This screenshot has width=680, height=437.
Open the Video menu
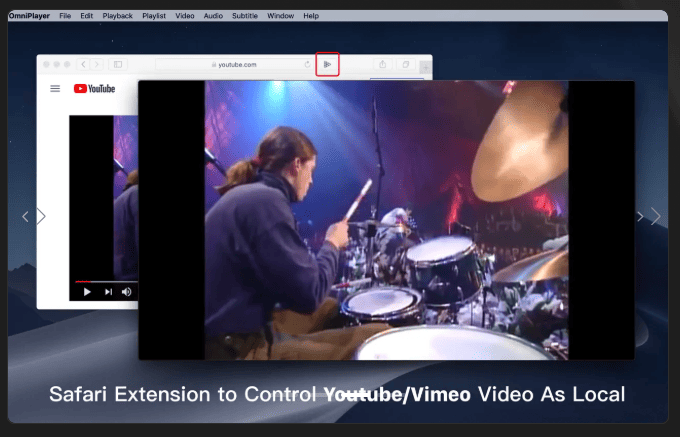click(185, 16)
